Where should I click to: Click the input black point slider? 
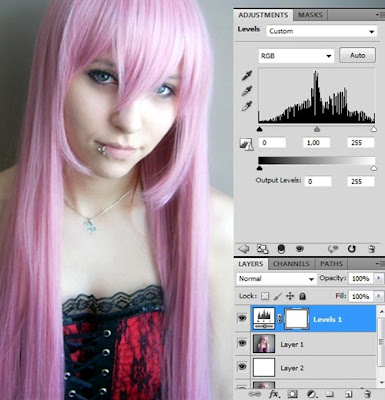tap(260, 129)
